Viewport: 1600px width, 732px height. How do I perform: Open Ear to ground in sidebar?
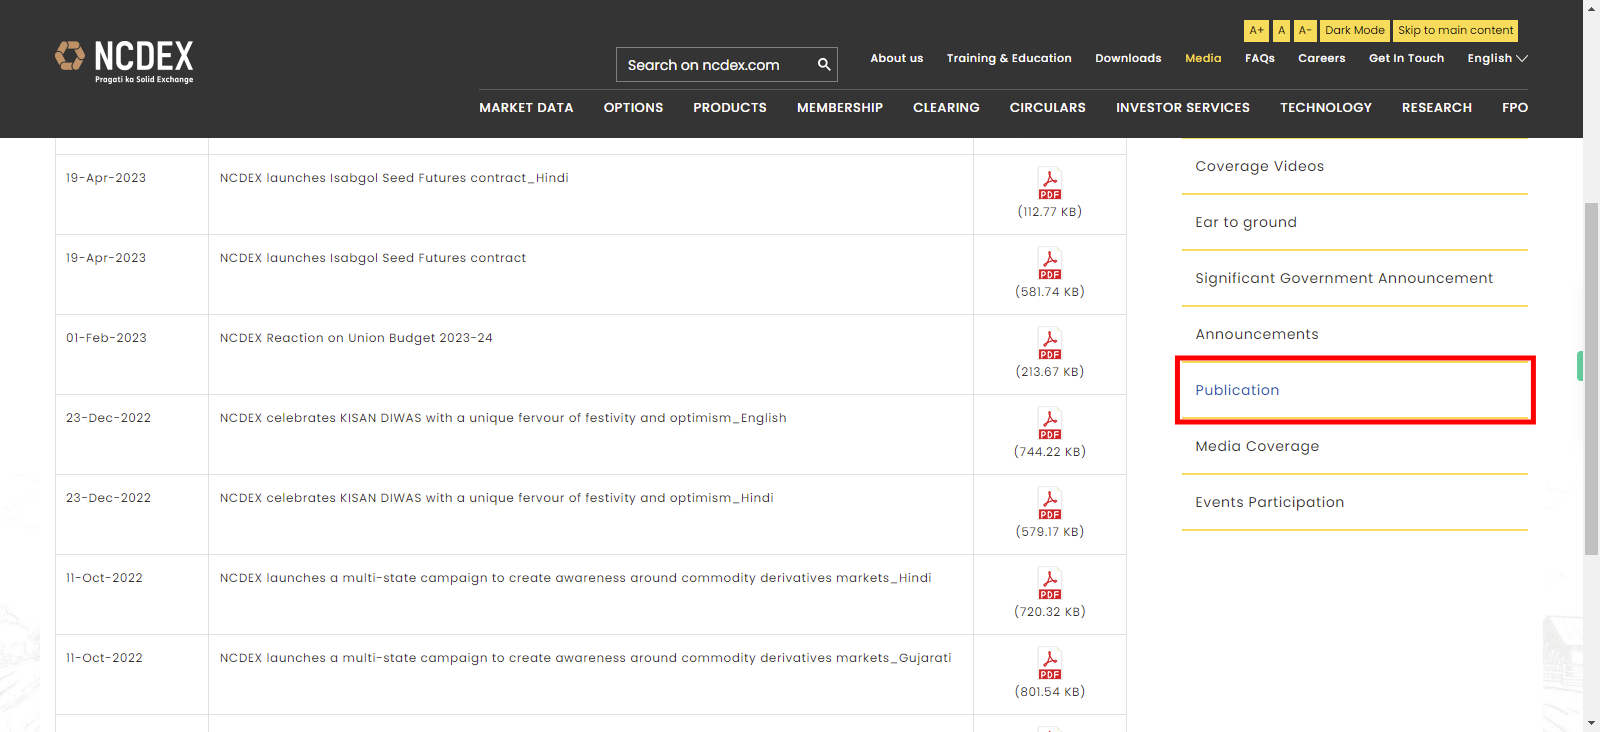point(1245,222)
